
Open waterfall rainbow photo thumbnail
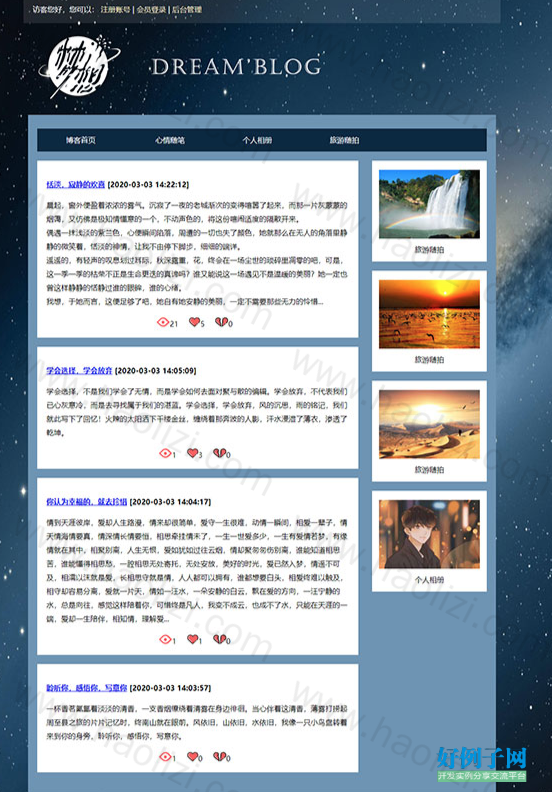[x=429, y=204]
